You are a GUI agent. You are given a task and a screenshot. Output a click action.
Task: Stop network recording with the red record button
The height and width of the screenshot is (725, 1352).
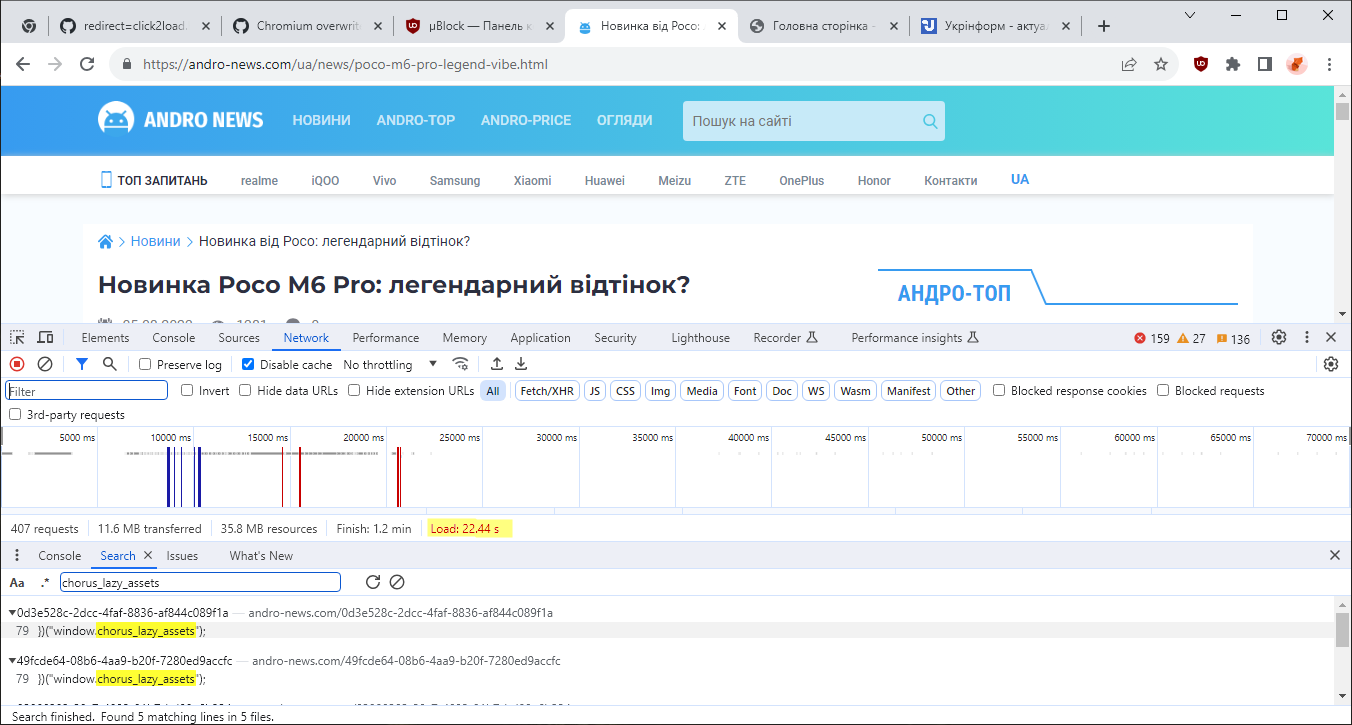click(16, 363)
